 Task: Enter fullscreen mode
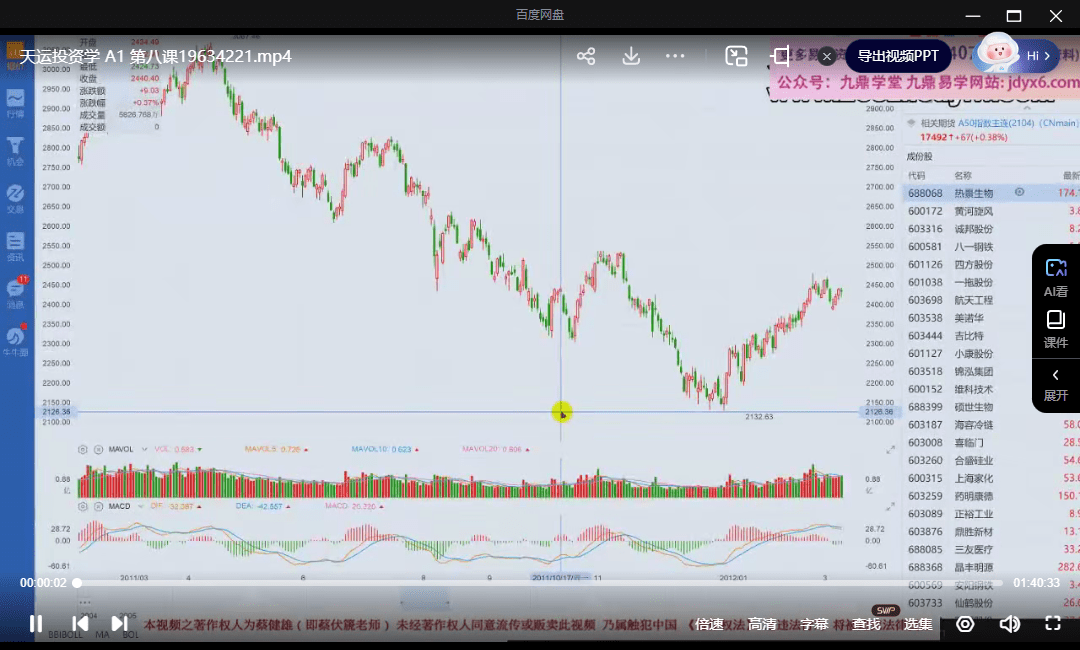(1052, 624)
